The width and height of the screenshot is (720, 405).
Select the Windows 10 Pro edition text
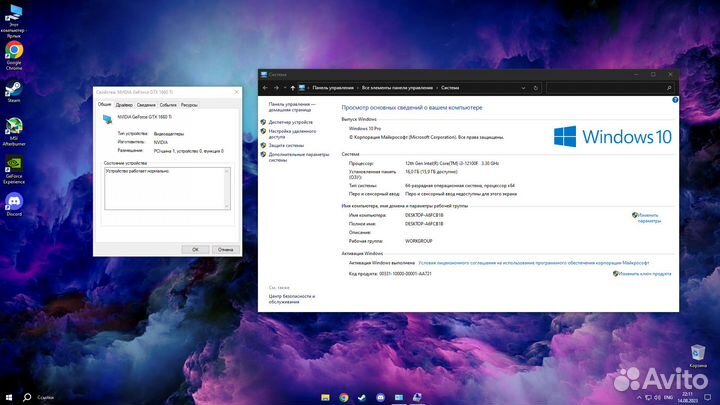365,129
